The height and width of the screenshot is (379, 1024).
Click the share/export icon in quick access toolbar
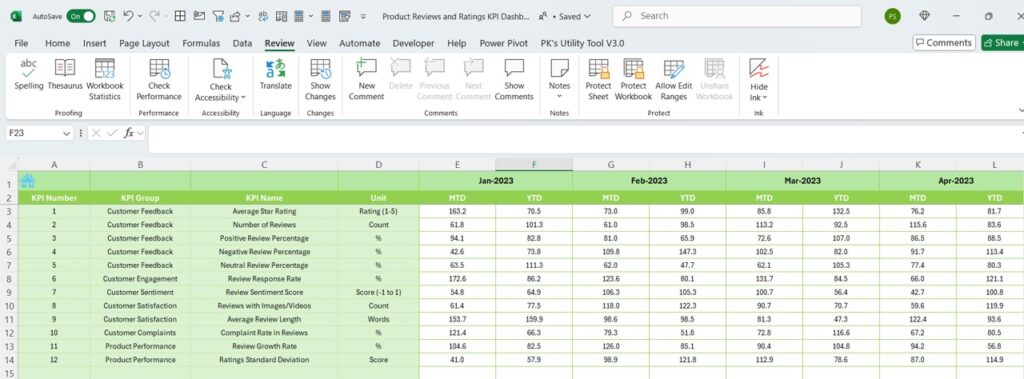234,16
